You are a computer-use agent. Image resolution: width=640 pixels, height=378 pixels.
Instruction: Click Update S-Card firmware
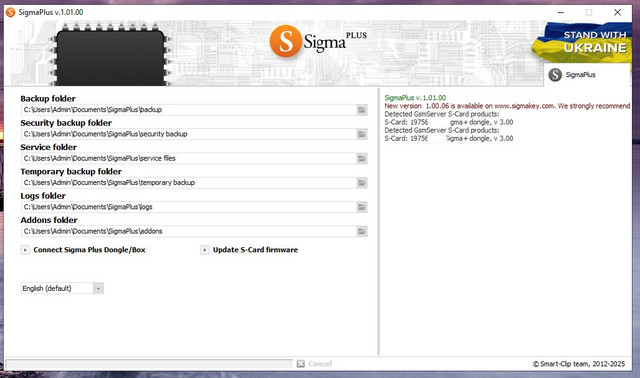point(256,250)
